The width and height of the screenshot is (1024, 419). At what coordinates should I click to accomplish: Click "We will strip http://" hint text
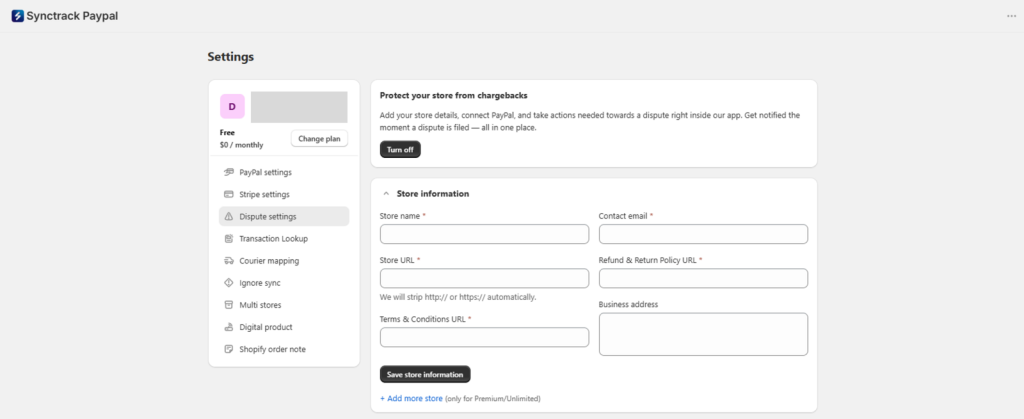(x=458, y=297)
